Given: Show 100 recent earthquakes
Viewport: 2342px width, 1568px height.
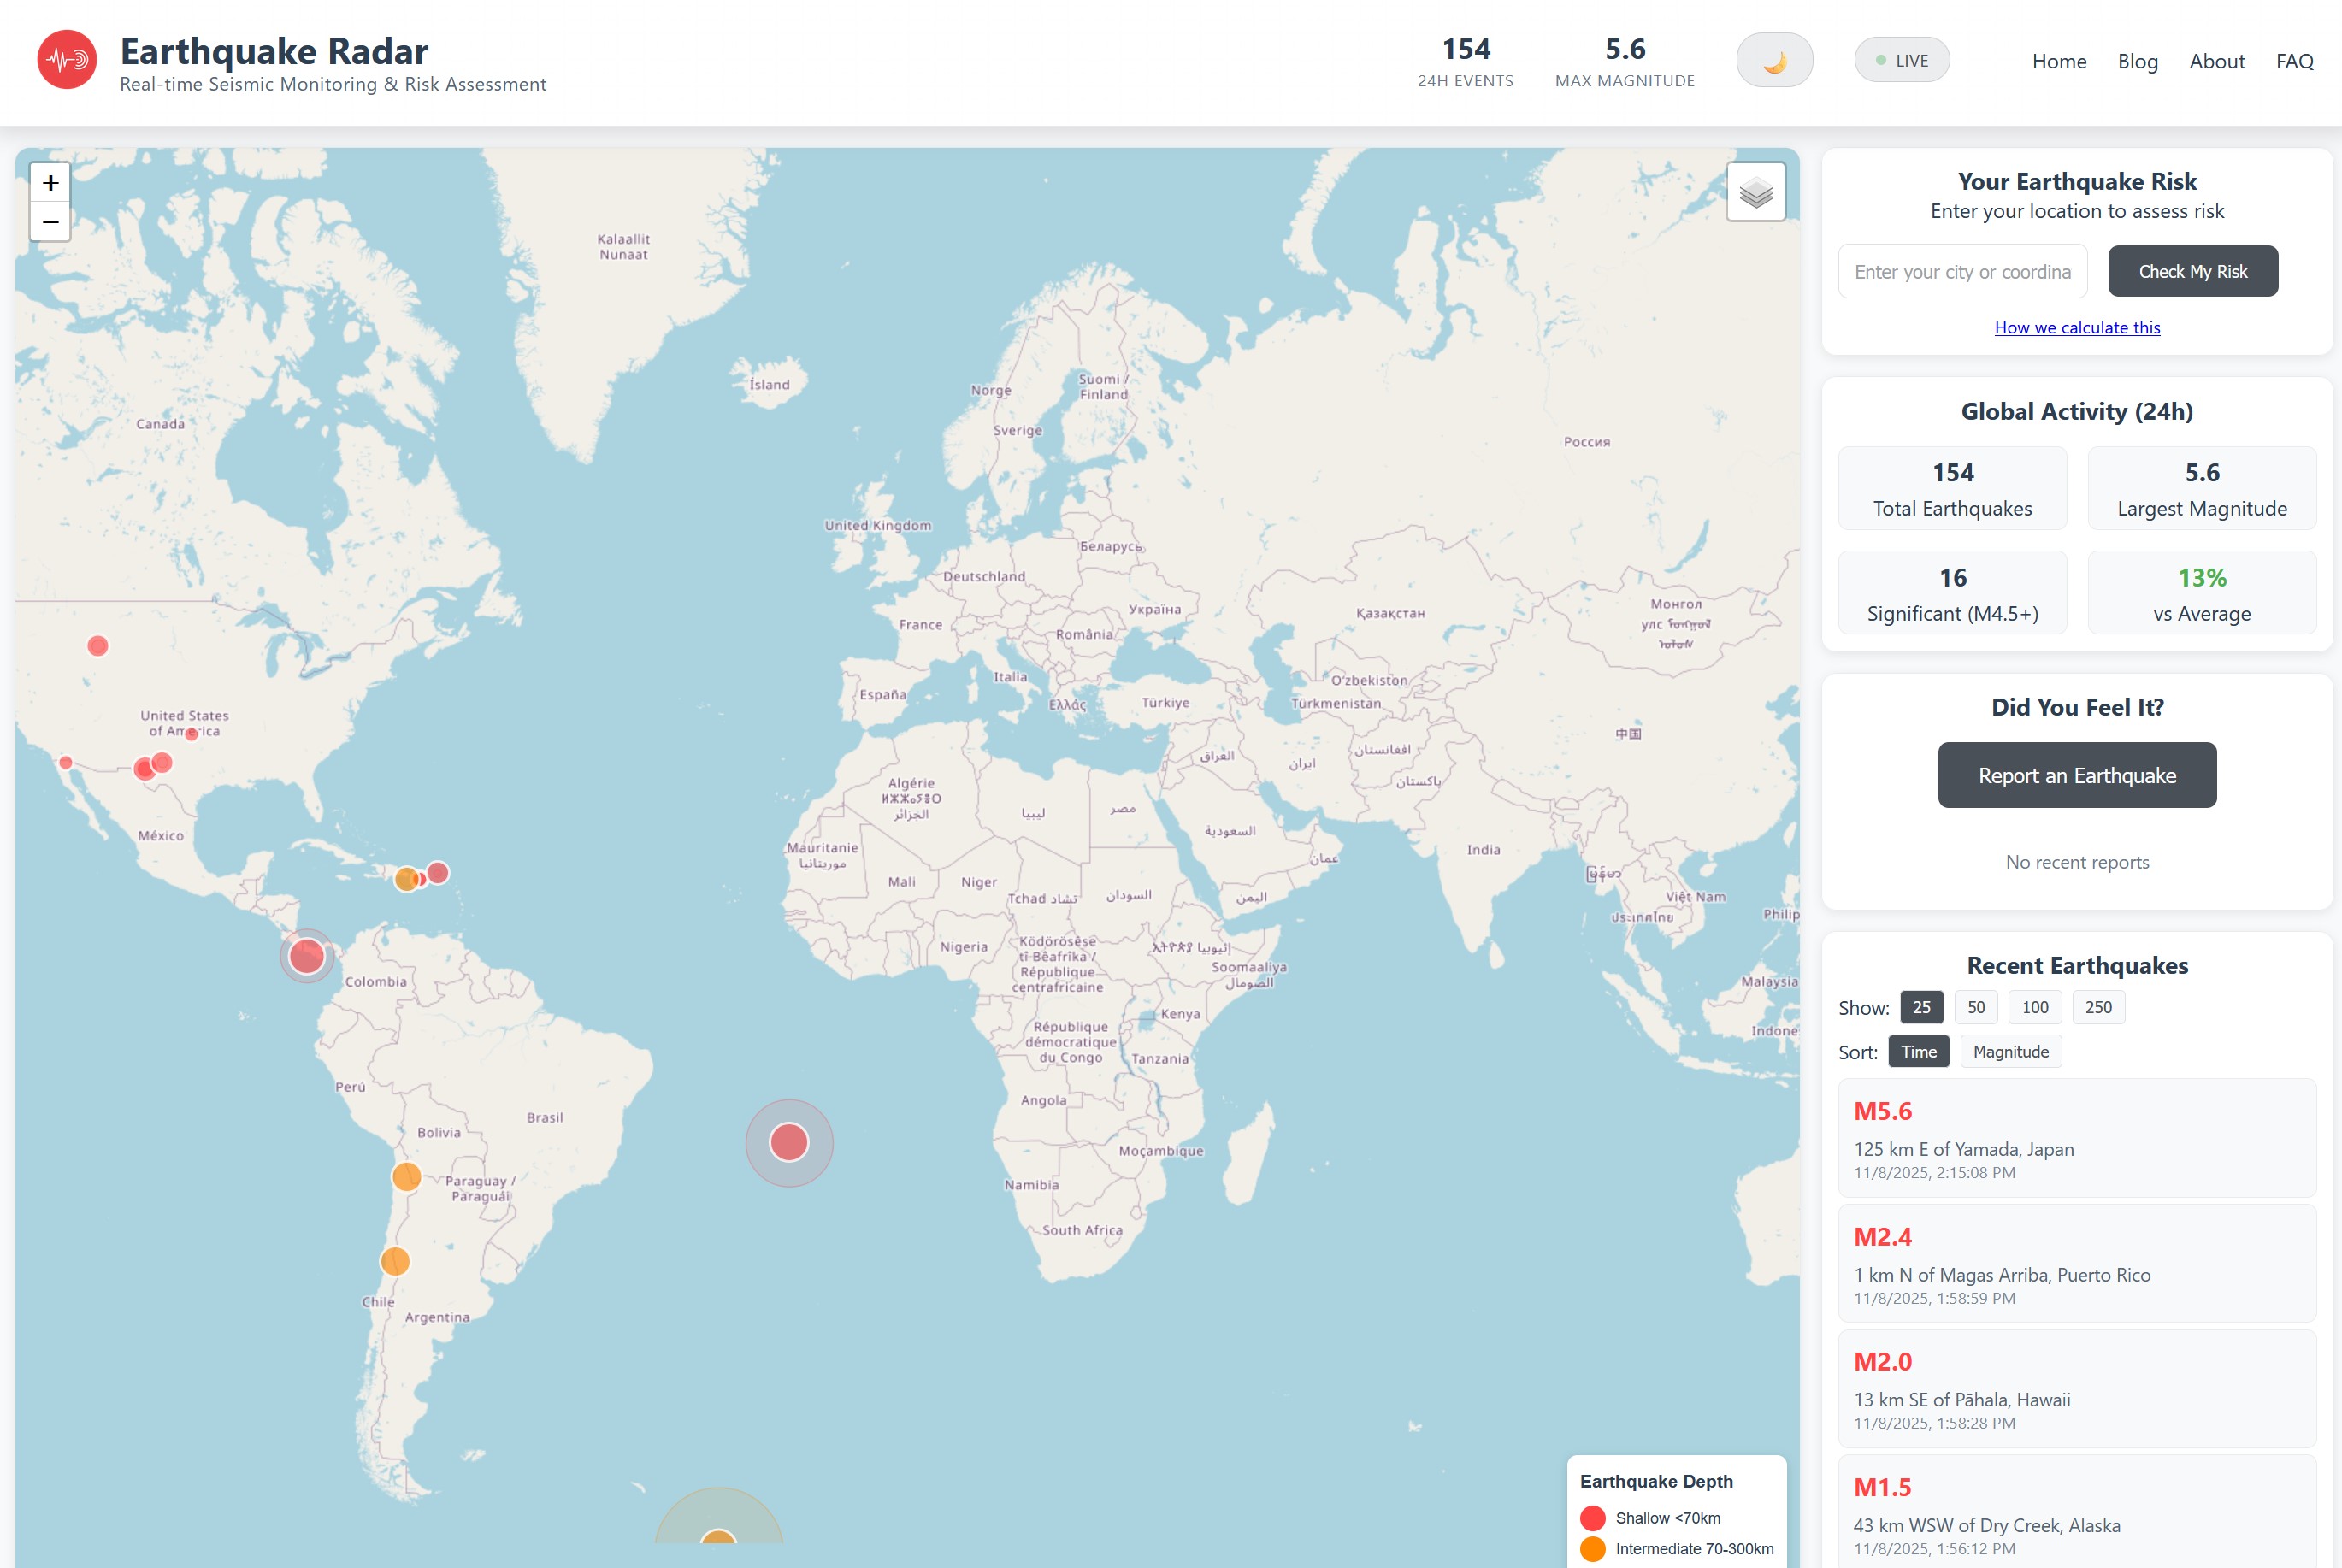Looking at the screenshot, I should click(2034, 1007).
